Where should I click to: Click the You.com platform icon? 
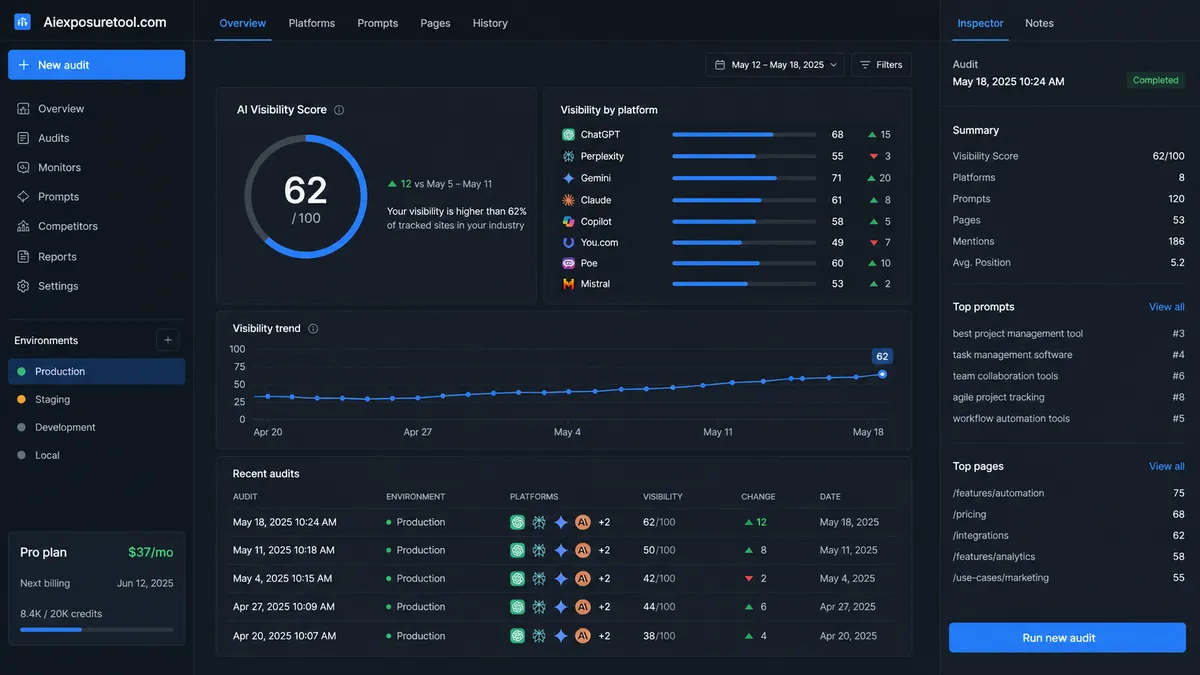click(569, 242)
